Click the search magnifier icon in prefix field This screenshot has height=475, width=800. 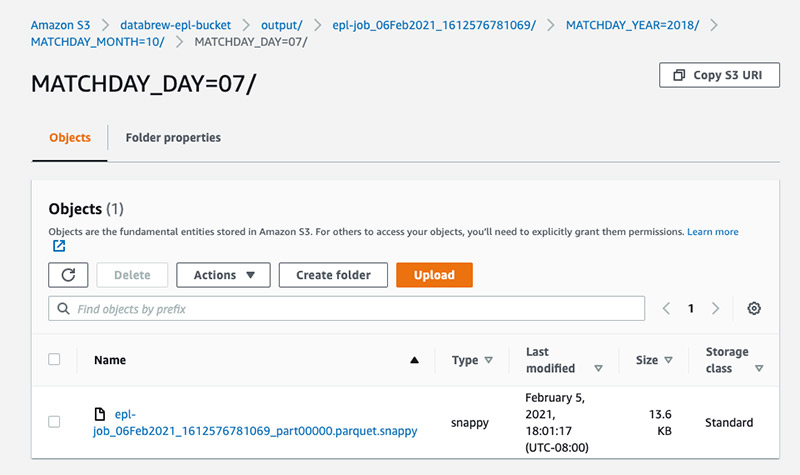(63, 309)
